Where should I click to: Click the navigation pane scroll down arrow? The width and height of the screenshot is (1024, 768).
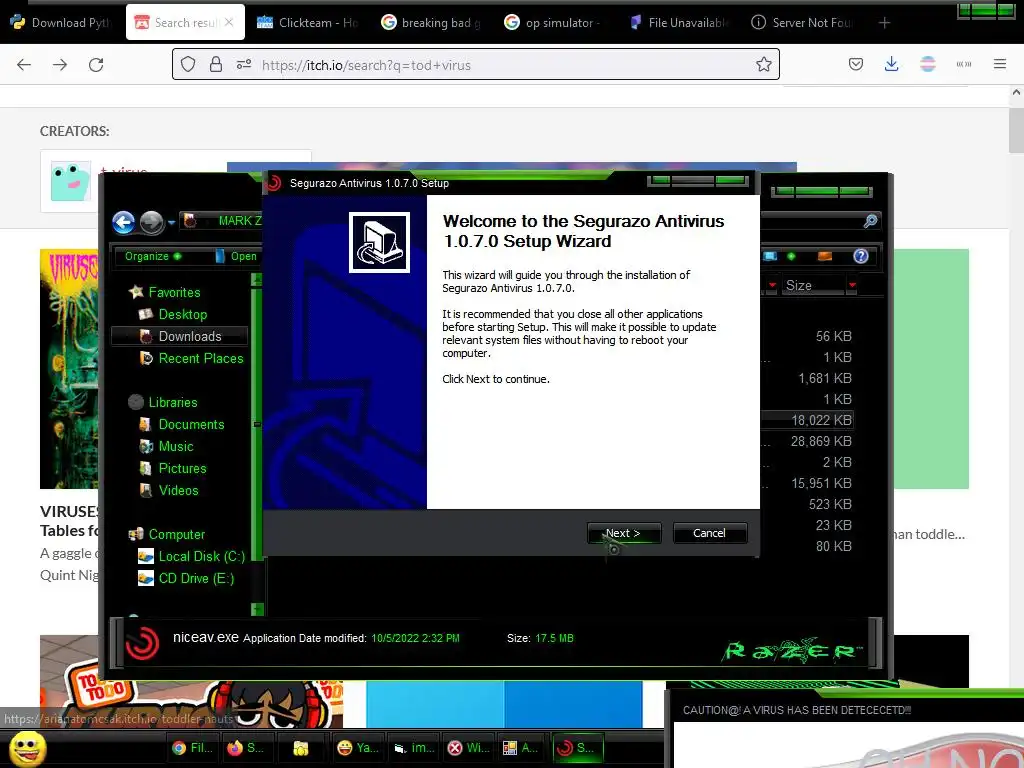257,609
